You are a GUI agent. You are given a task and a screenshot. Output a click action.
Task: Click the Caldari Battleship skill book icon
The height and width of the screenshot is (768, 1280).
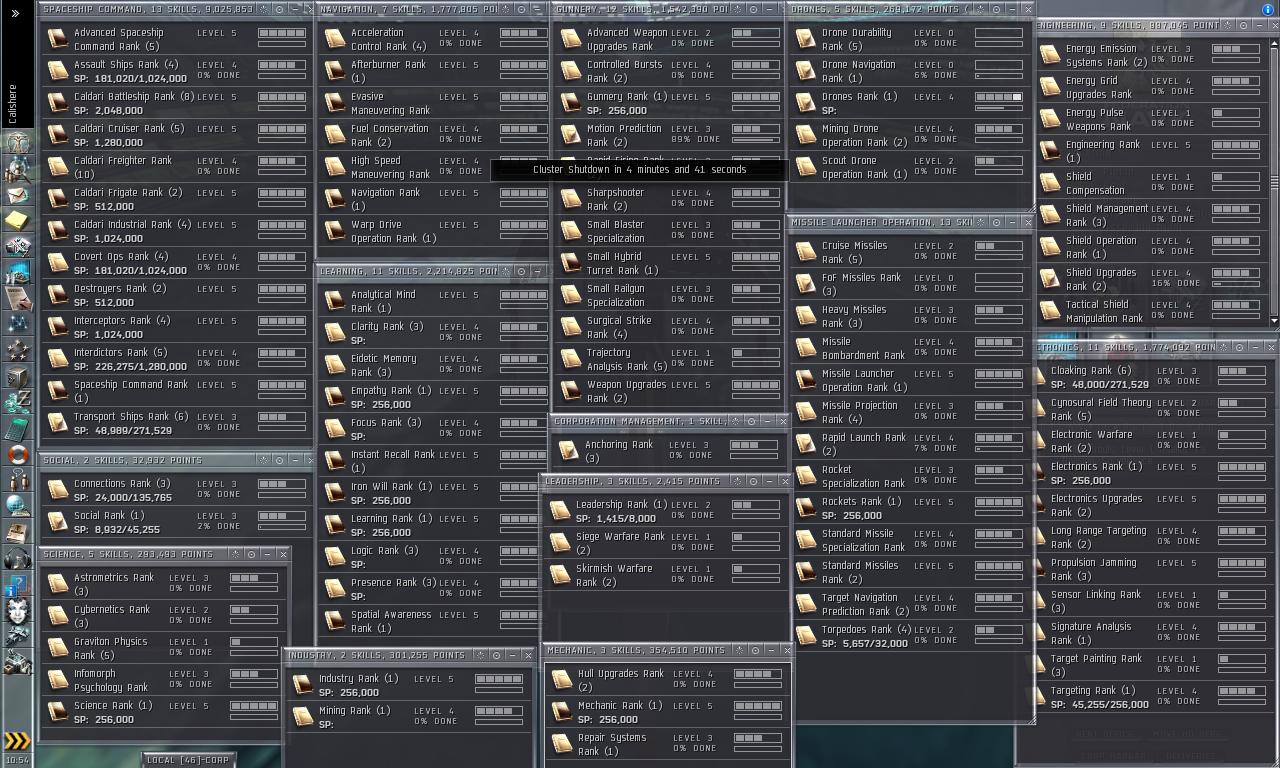pos(58,103)
